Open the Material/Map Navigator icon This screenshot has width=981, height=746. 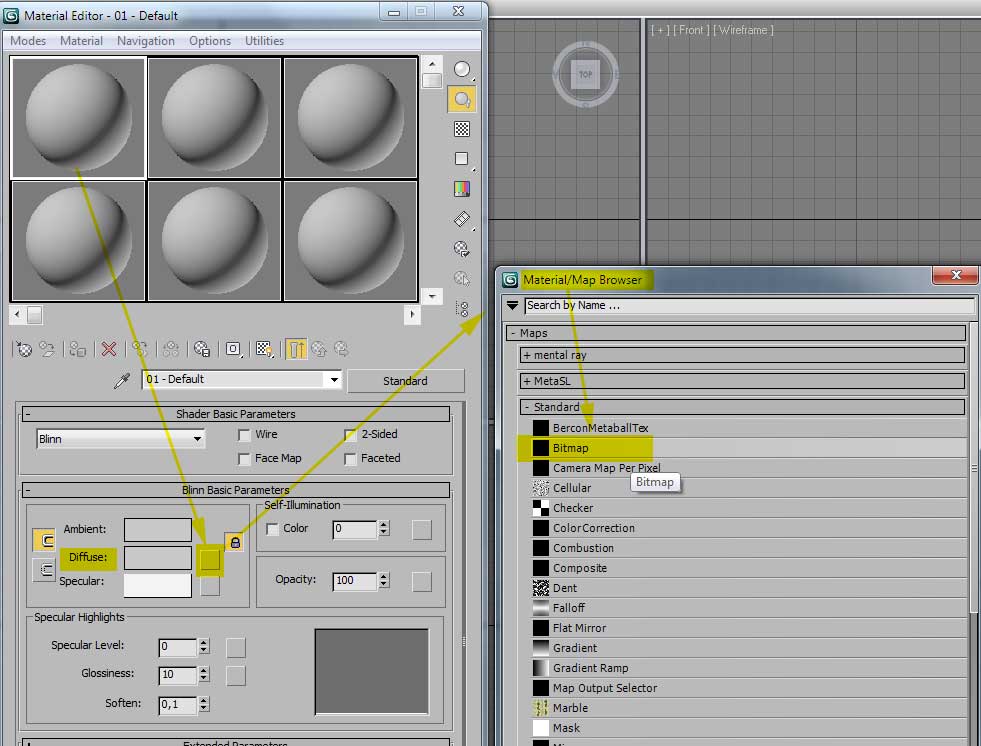[462, 309]
